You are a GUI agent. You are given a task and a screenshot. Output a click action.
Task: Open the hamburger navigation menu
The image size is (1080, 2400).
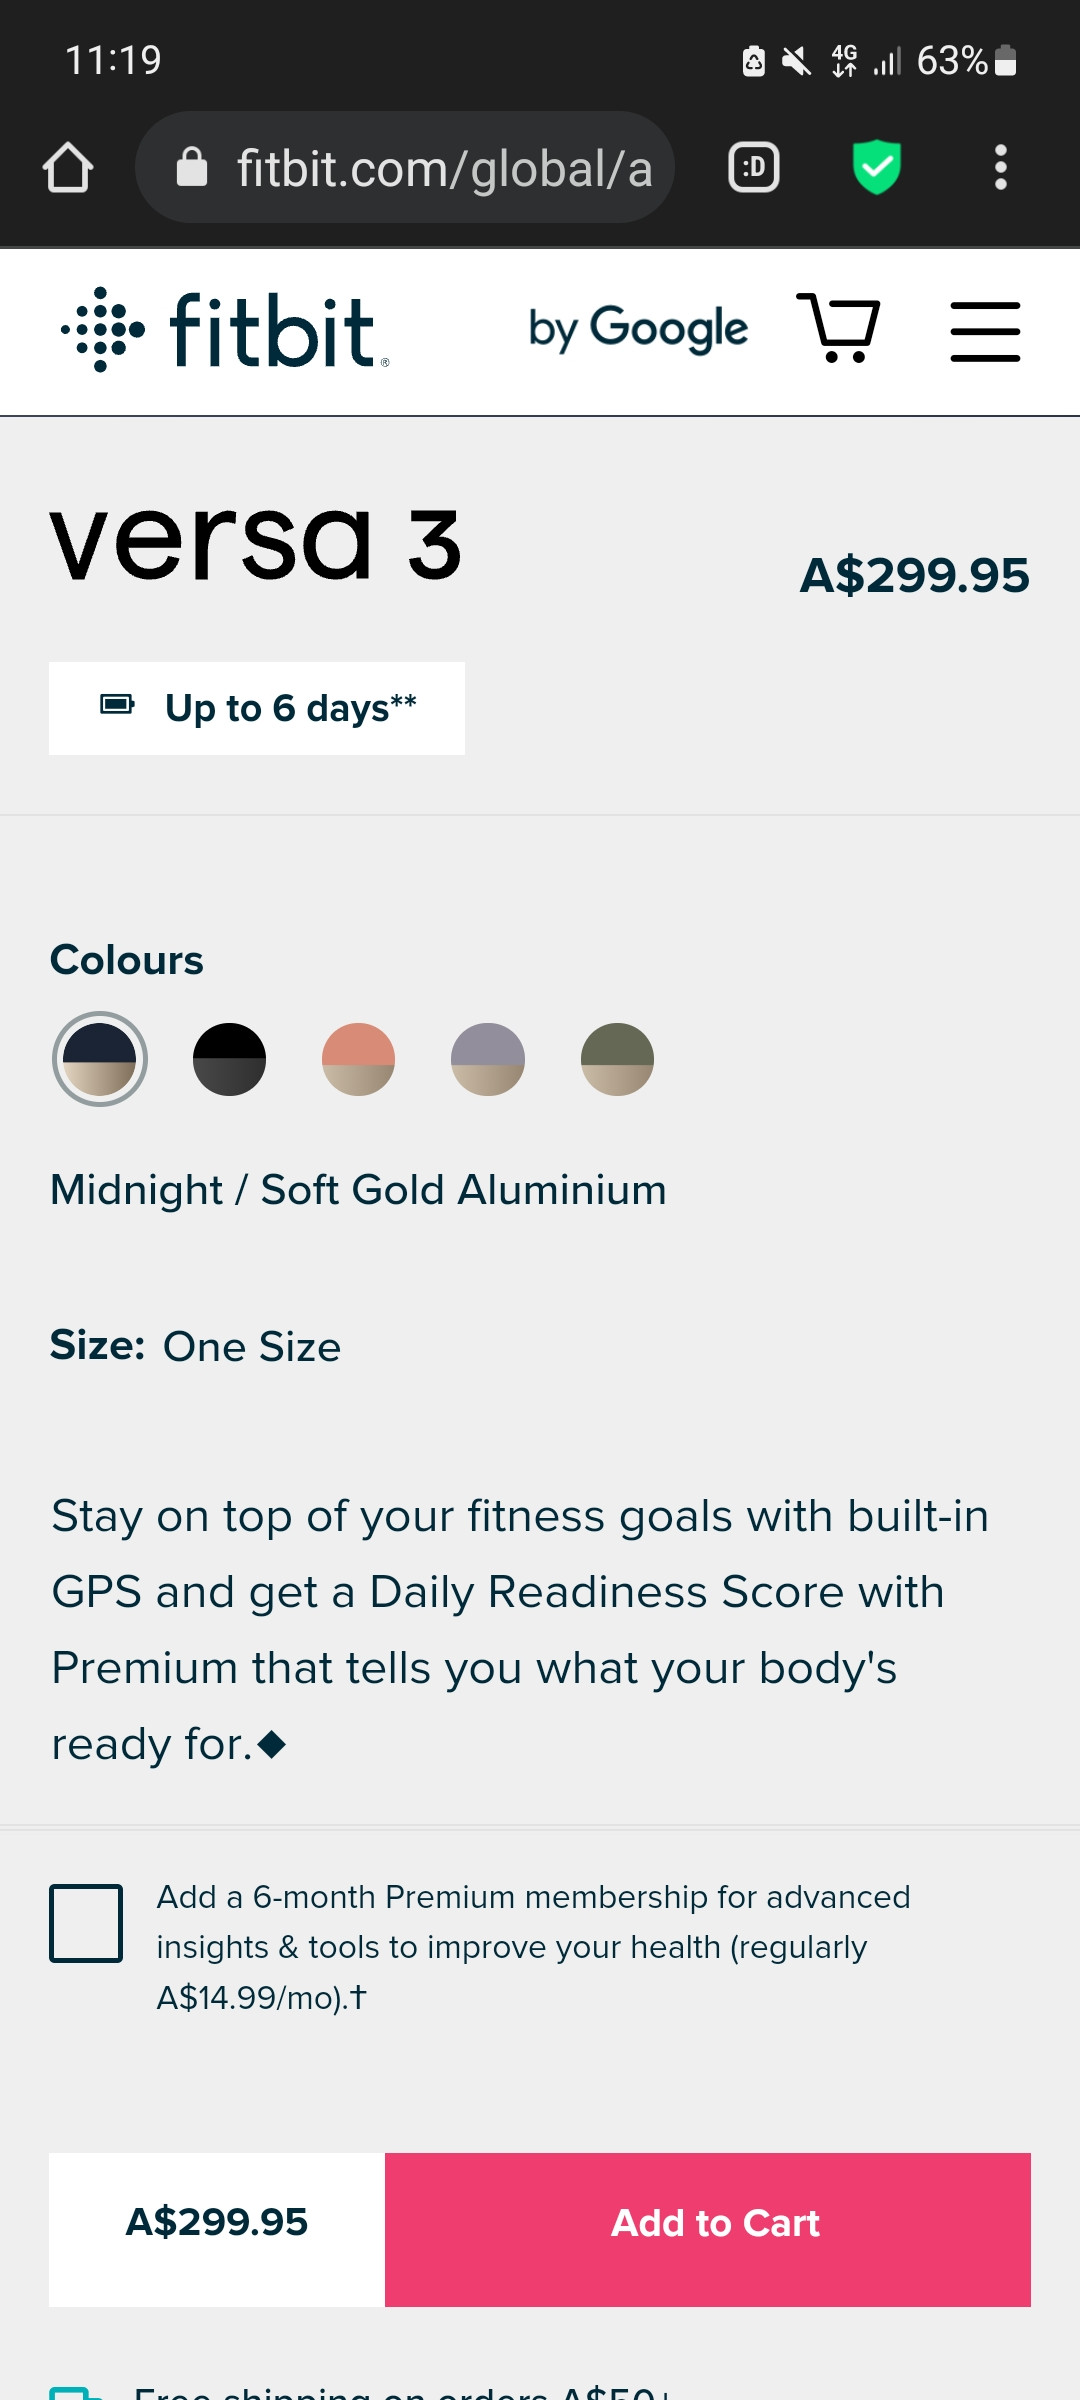985,331
